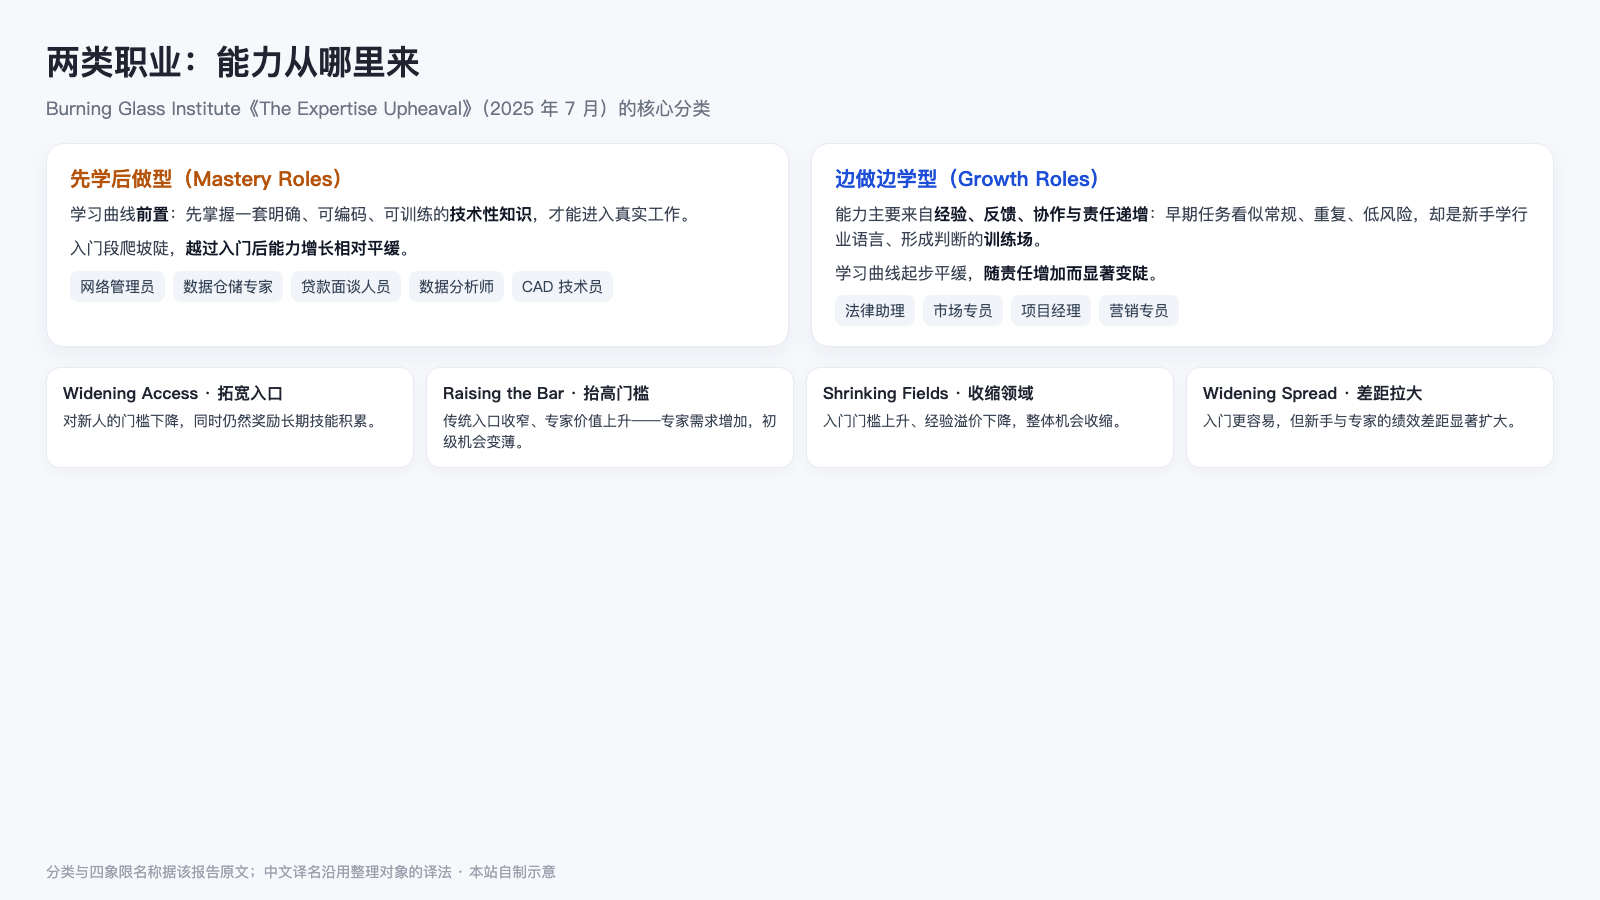Select the 网络管理员 tag

117,287
